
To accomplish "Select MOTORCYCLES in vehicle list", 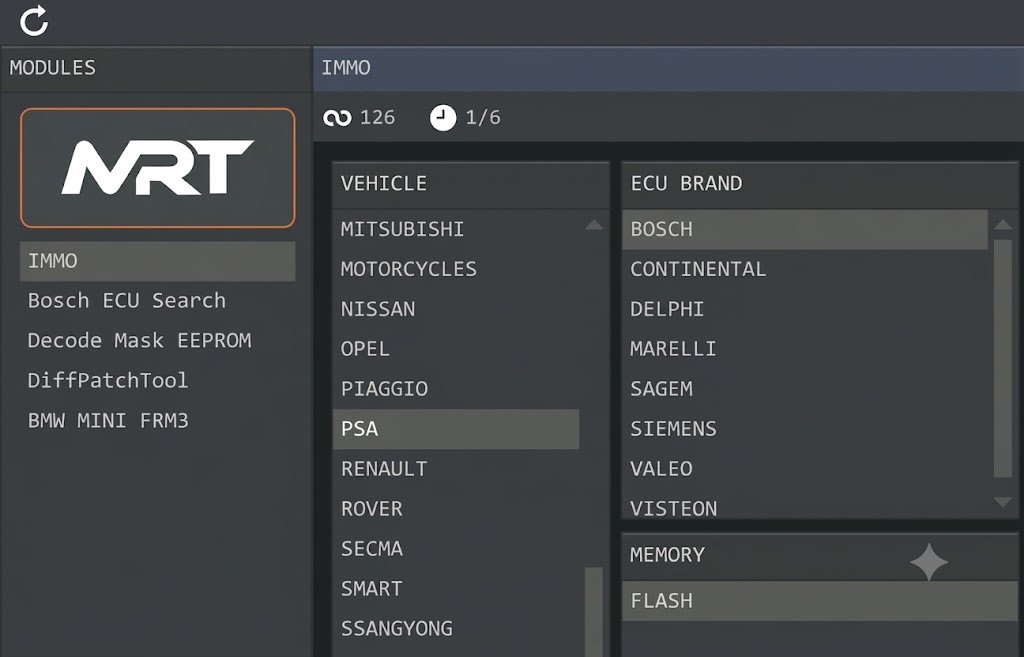I will point(456,269).
